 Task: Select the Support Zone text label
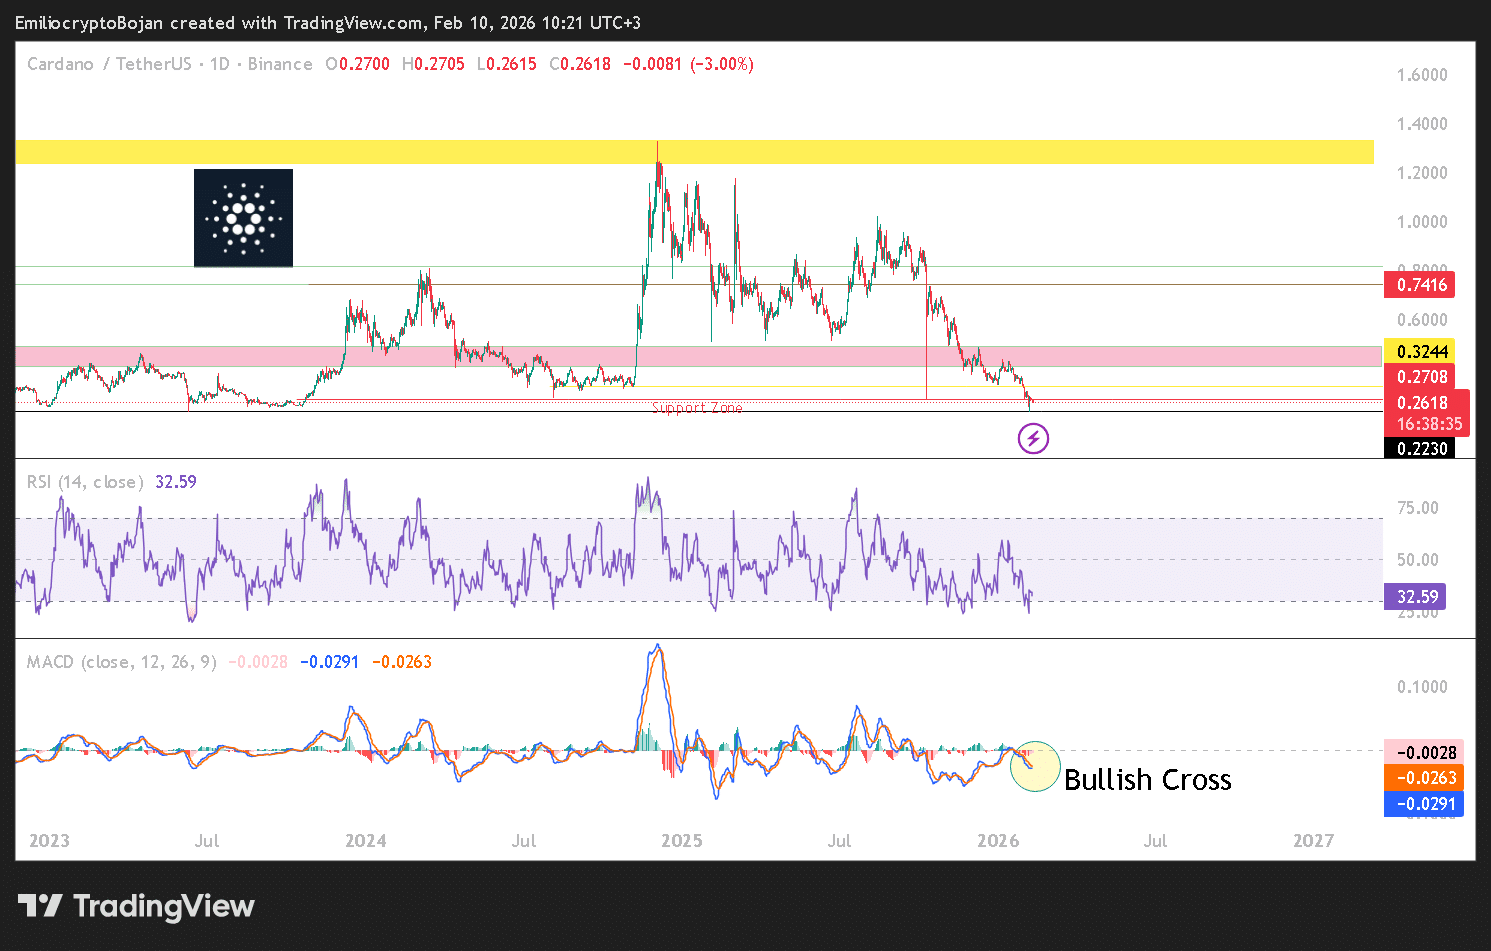pos(697,408)
